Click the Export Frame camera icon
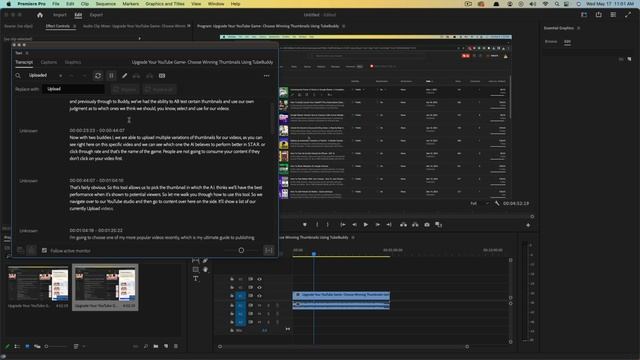The height and width of the screenshot is (360, 640). 427,224
